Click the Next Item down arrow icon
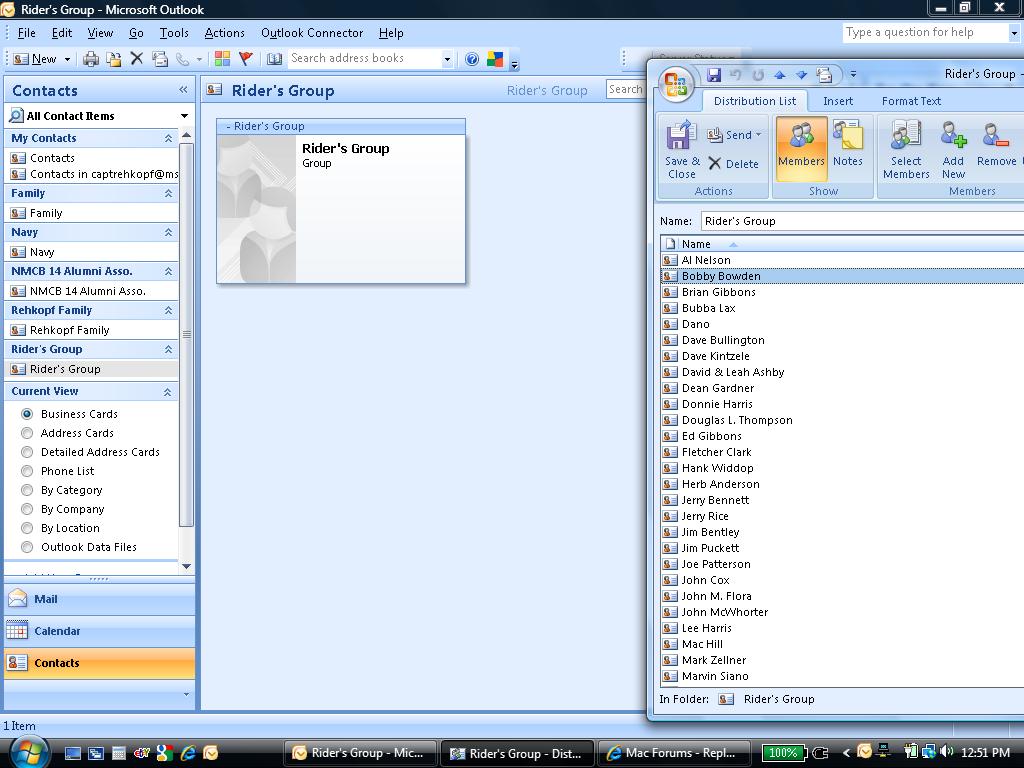This screenshot has width=1024, height=768. [801, 74]
